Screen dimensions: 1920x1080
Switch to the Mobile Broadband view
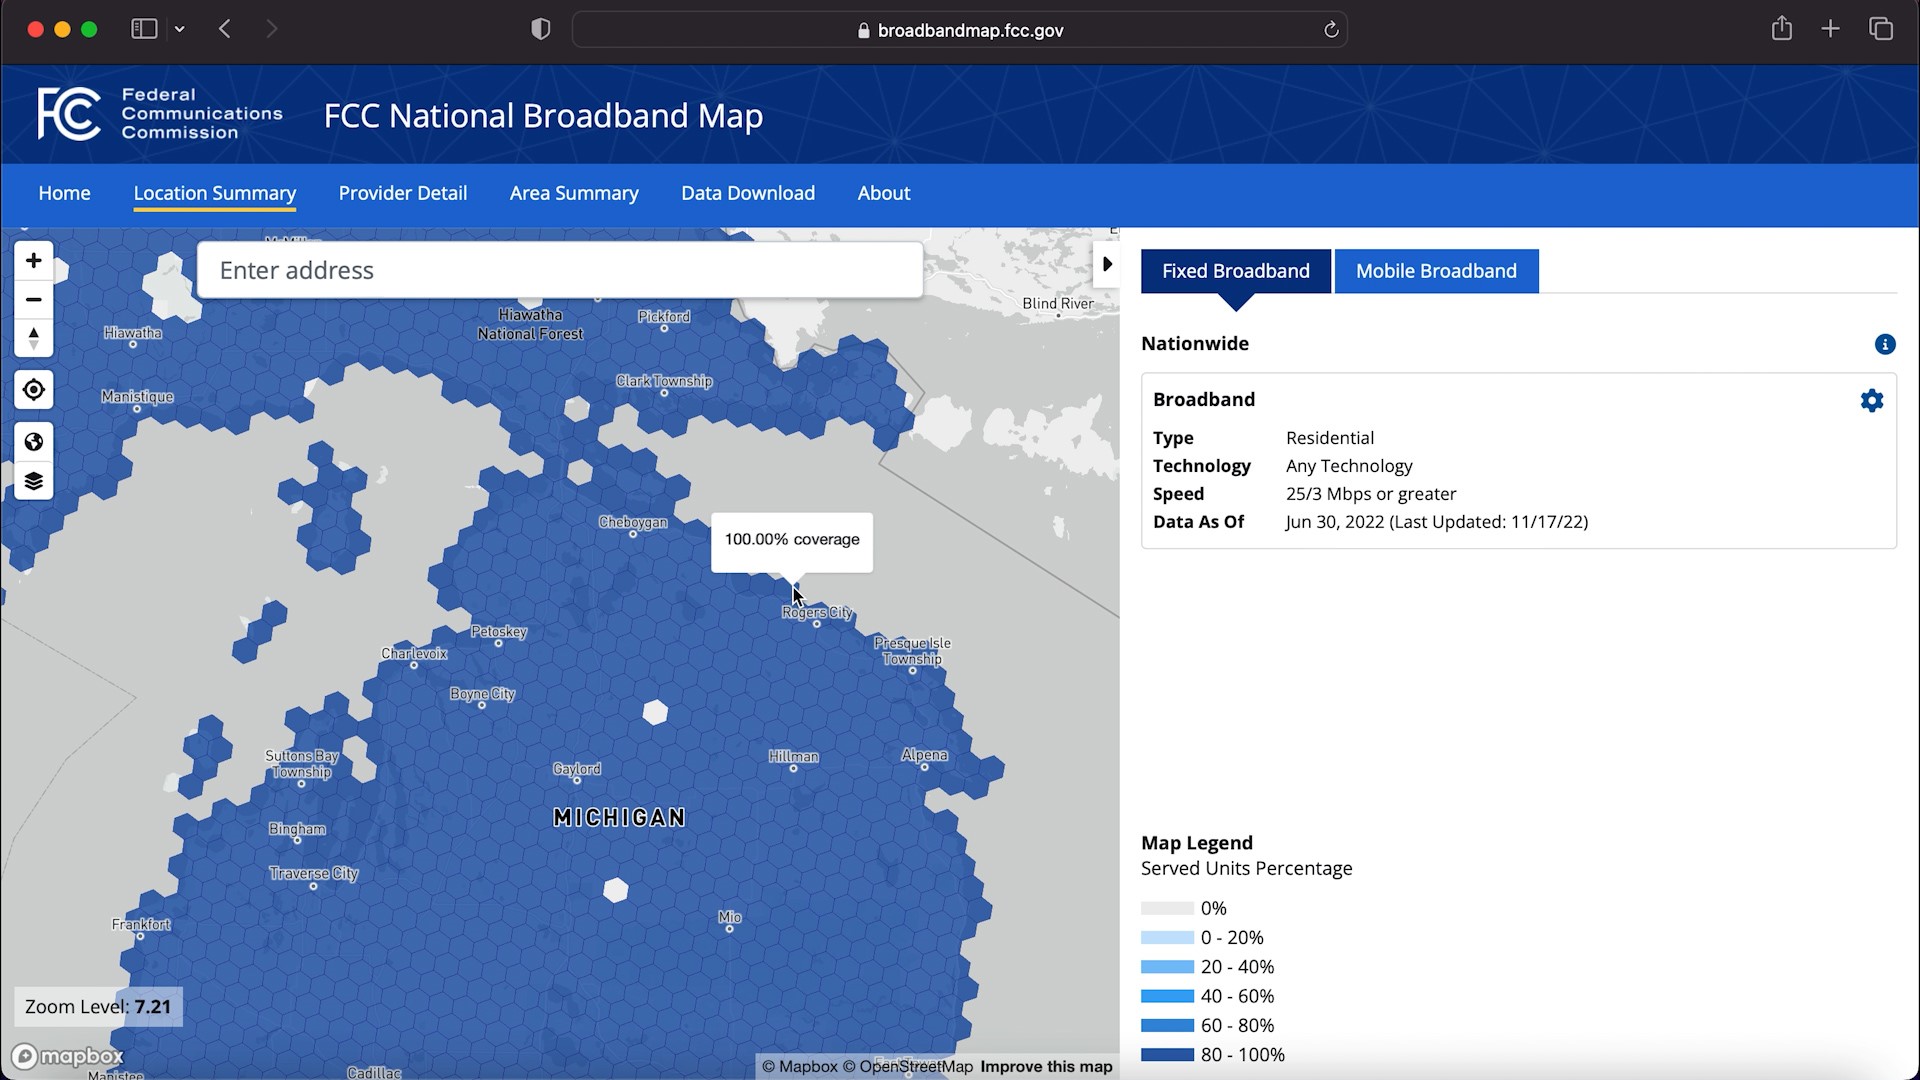click(1435, 271)
